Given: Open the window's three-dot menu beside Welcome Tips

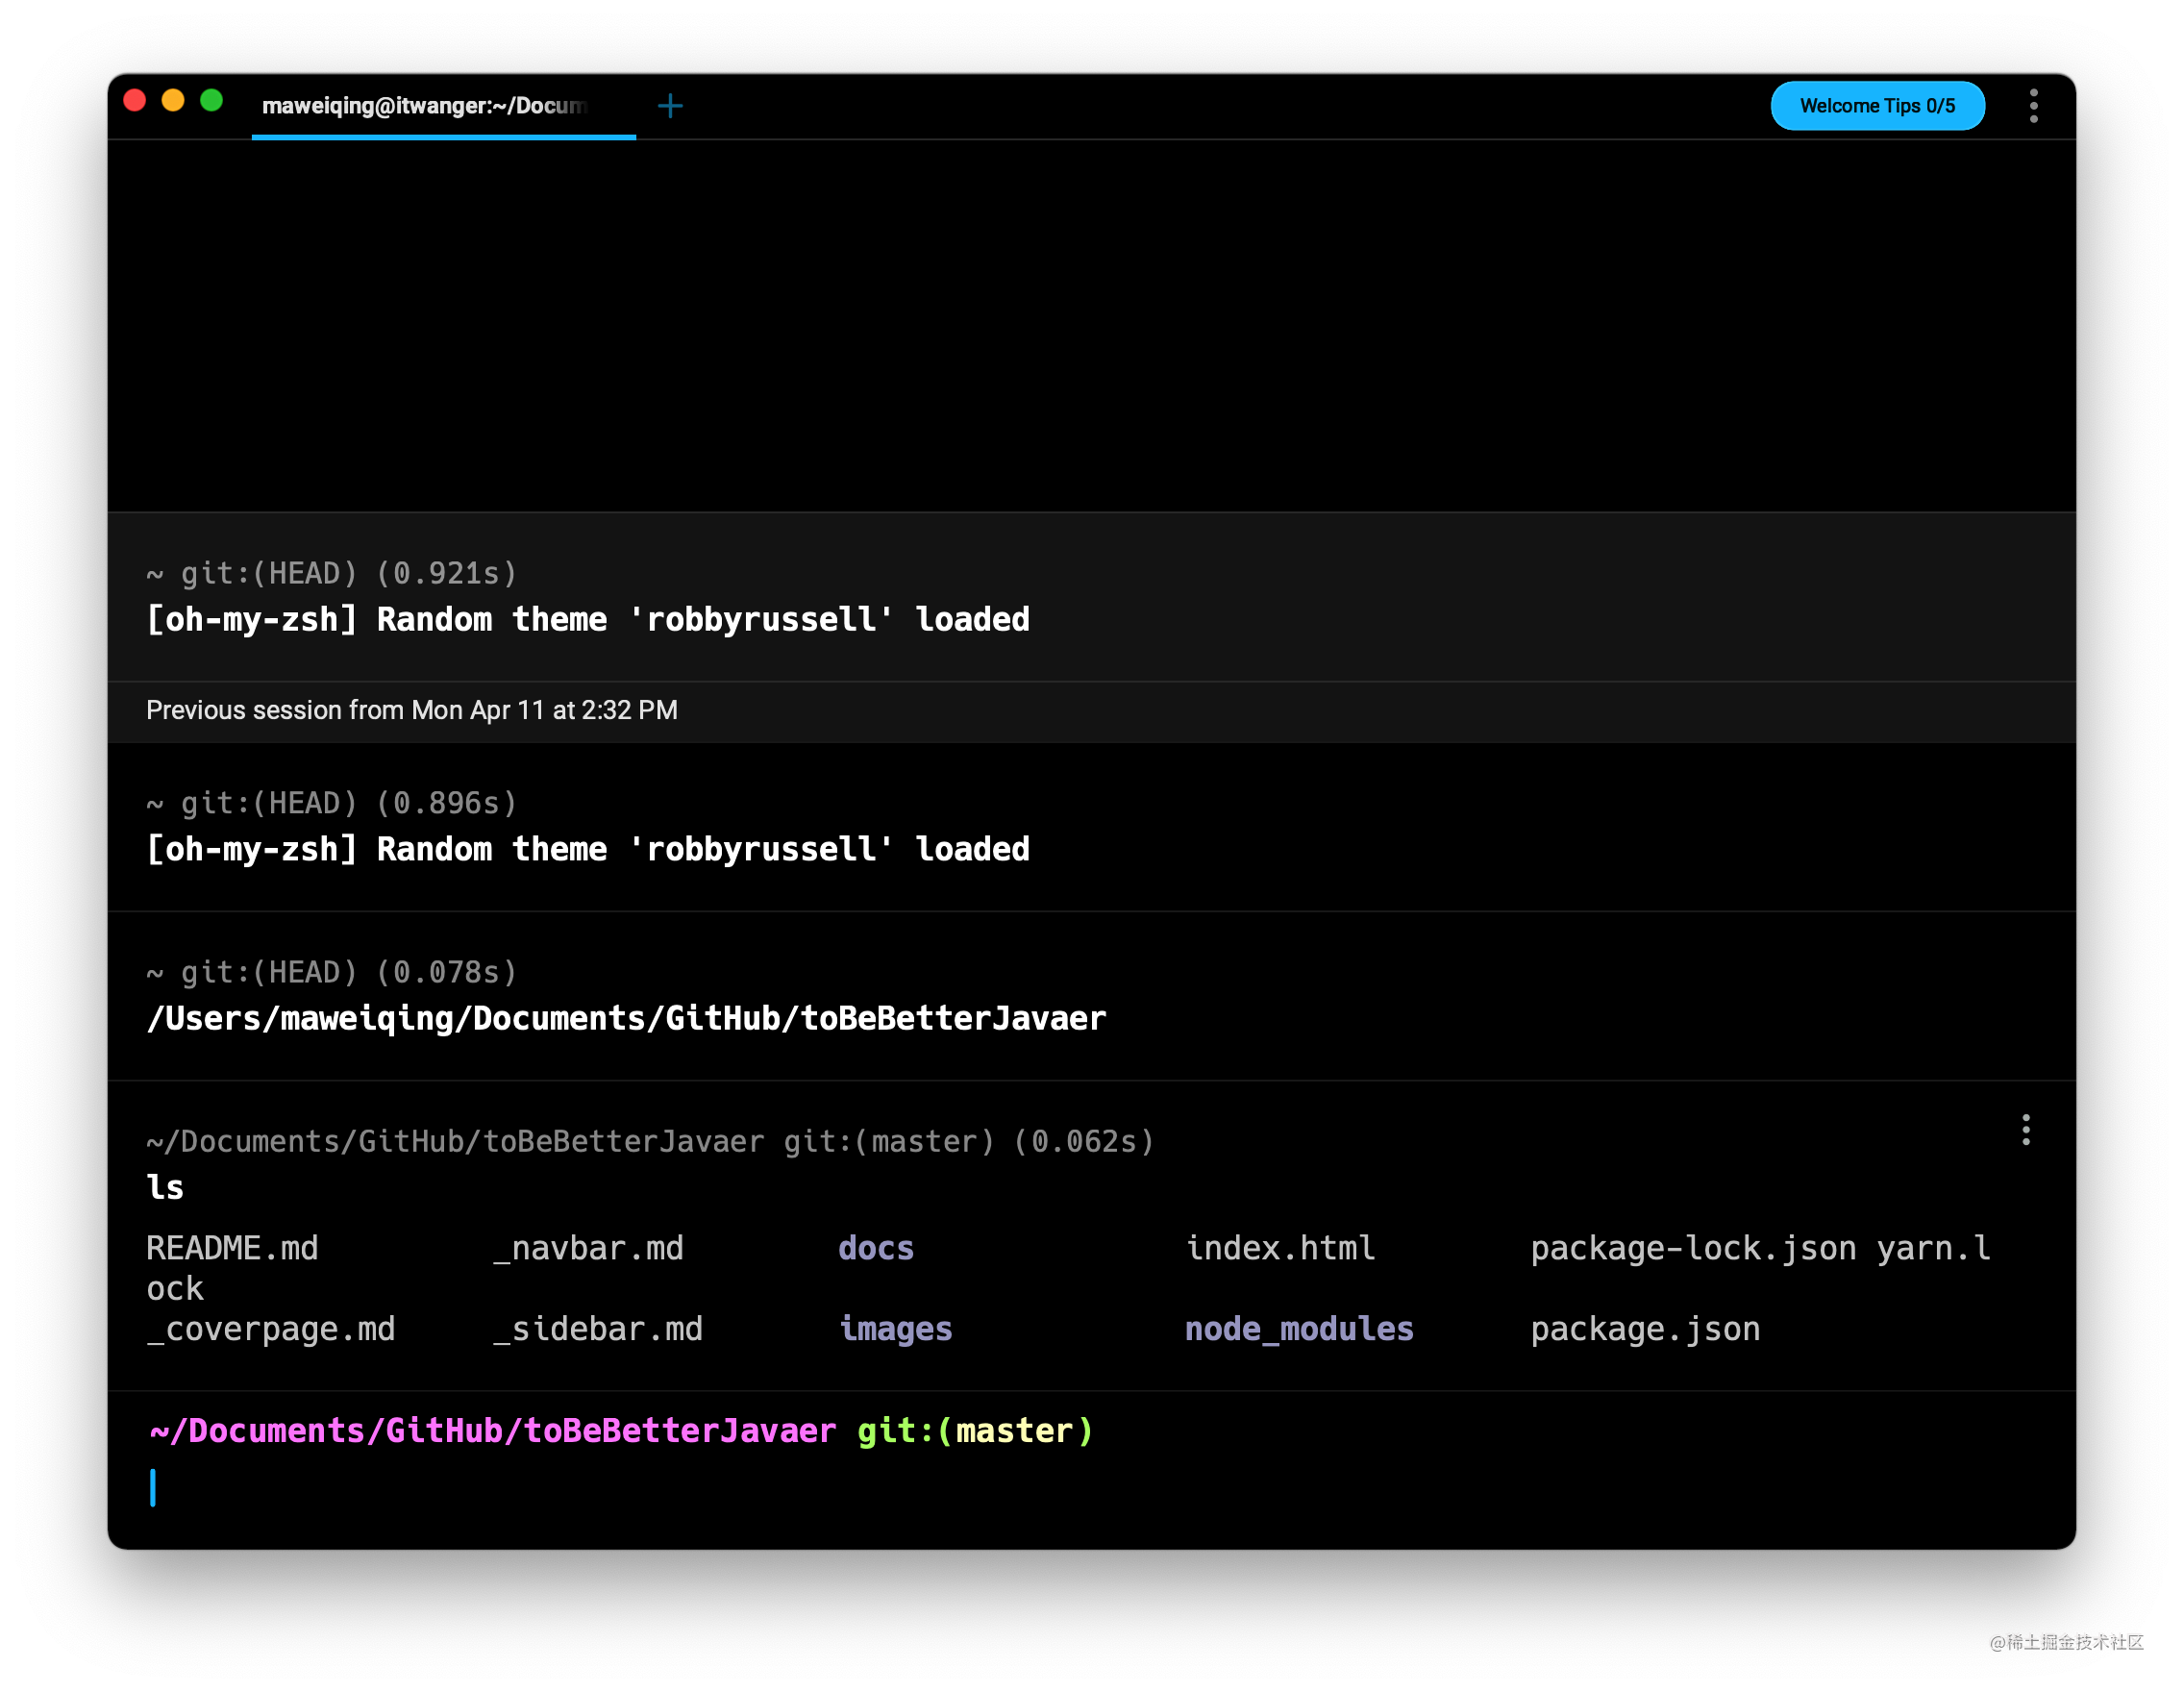Looking at the screenshot, I should click(2033, 106).
